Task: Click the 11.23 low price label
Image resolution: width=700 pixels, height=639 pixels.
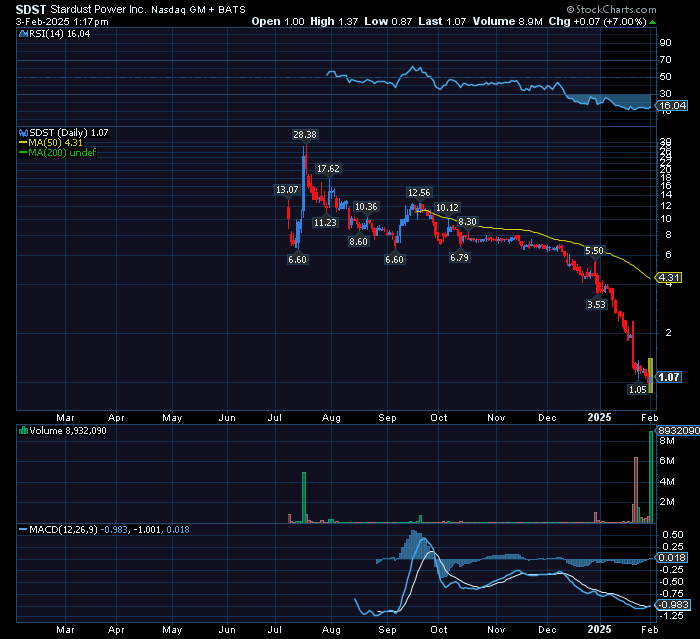Action: point(325,222)
